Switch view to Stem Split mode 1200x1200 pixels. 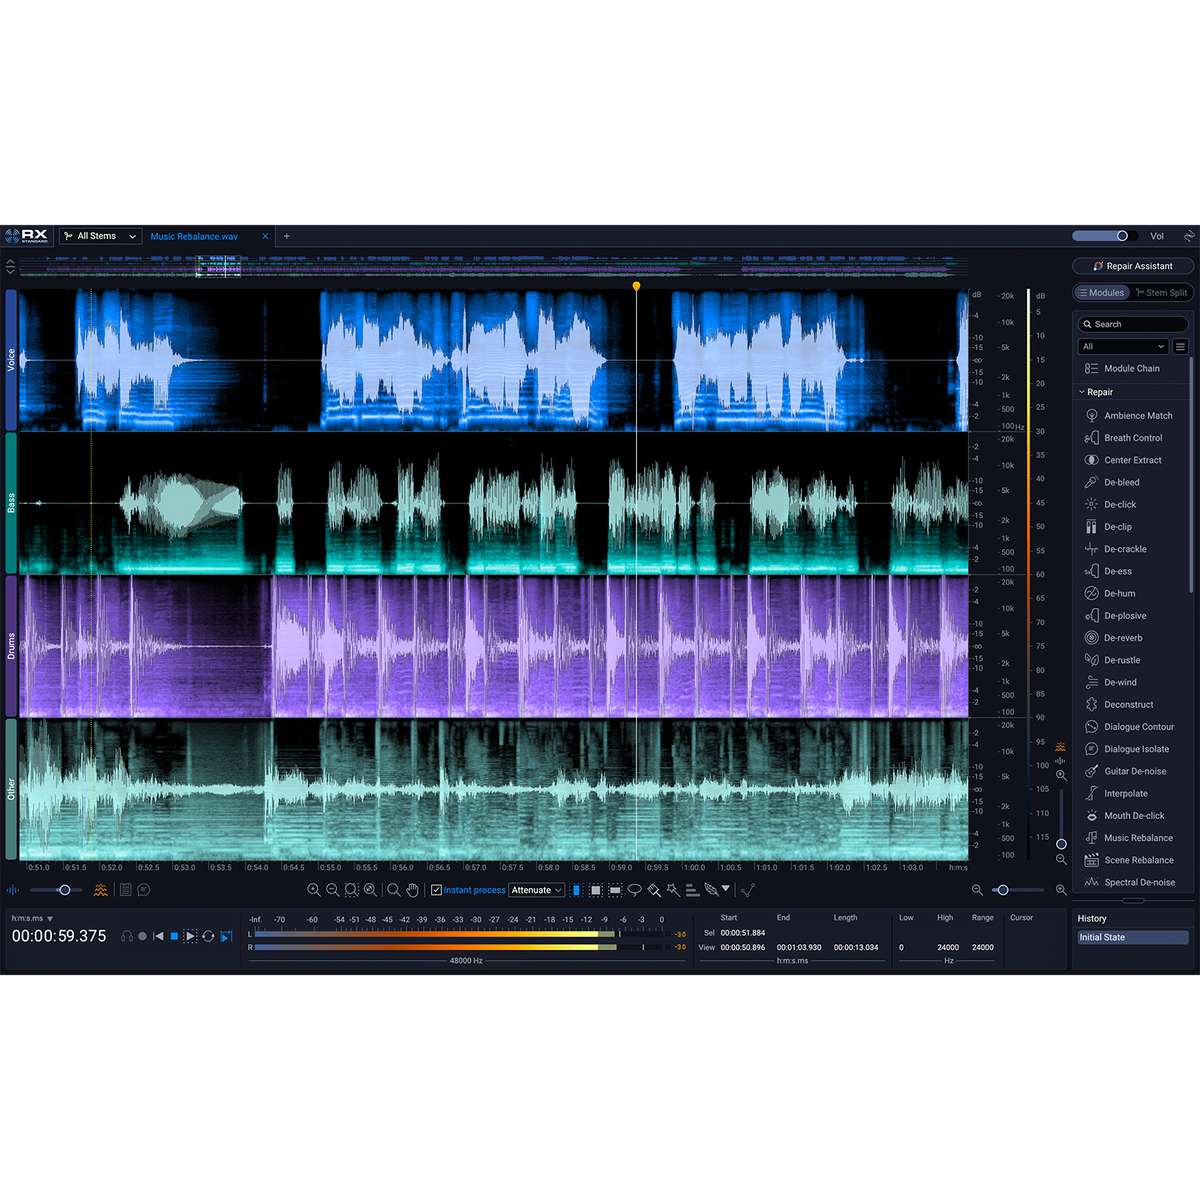pyautogui.click(x=1162, y=292)
